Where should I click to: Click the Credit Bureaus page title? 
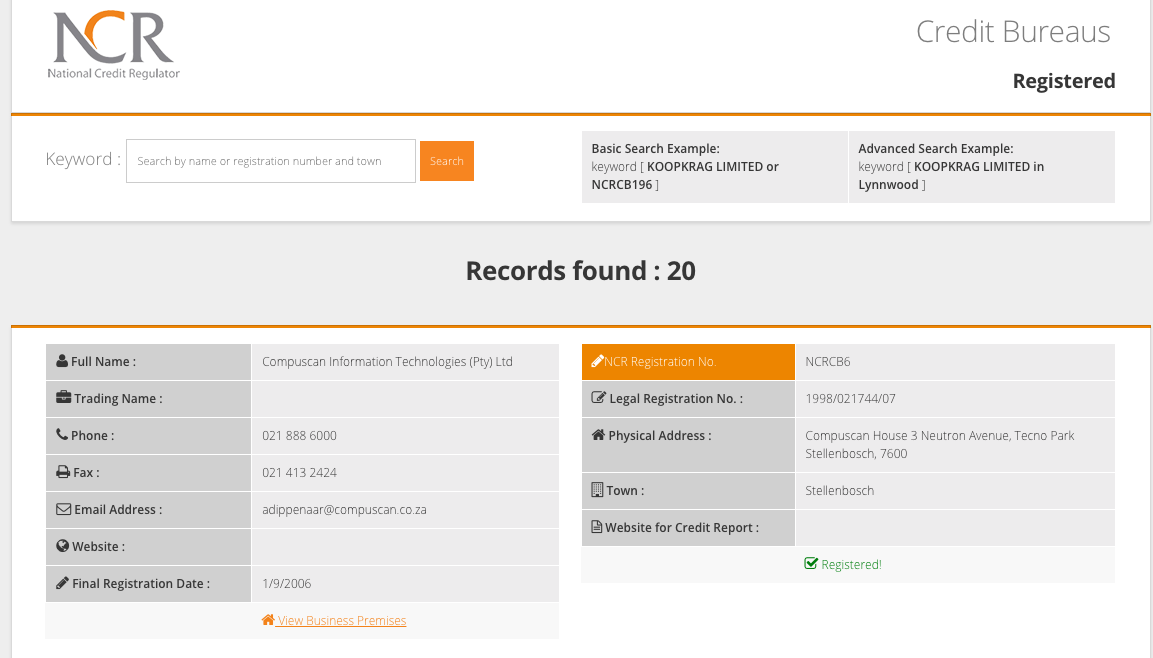pyautogui.click(x=1013, y=32)
